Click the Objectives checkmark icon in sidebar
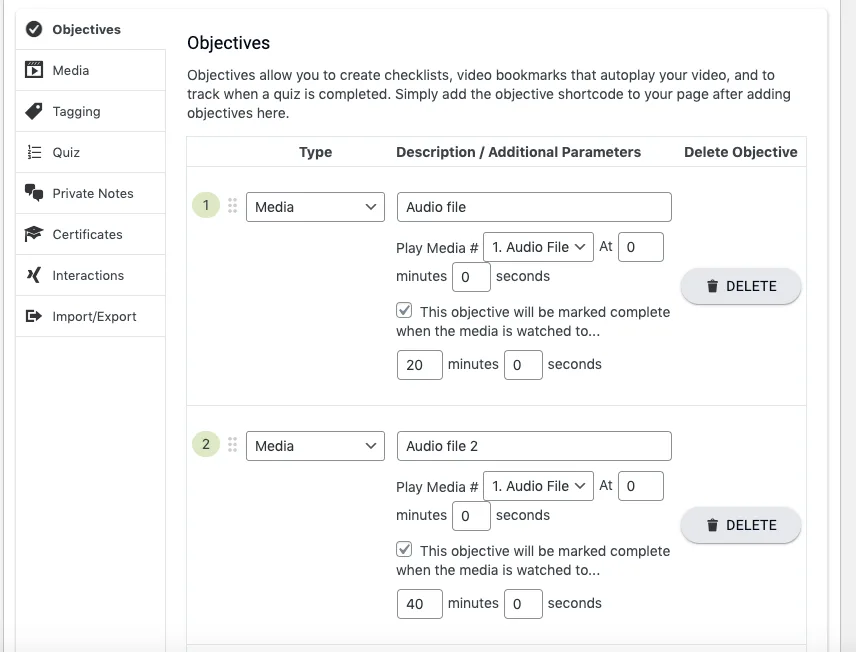This screenshot has height=652, width=856. coord(34,30)
